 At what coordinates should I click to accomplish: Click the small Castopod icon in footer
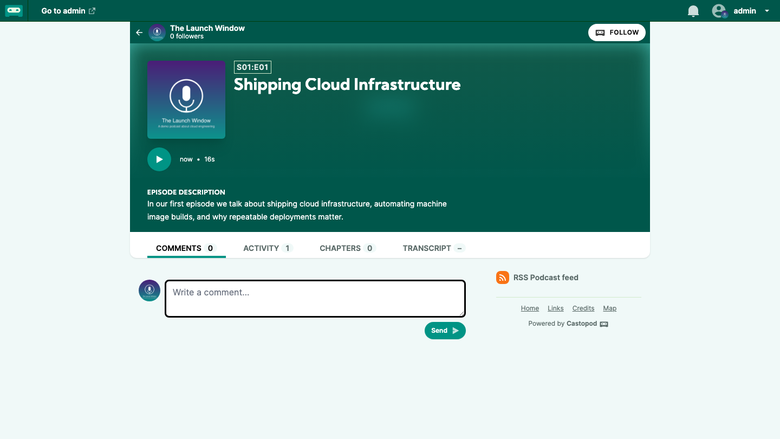(604, 324)
